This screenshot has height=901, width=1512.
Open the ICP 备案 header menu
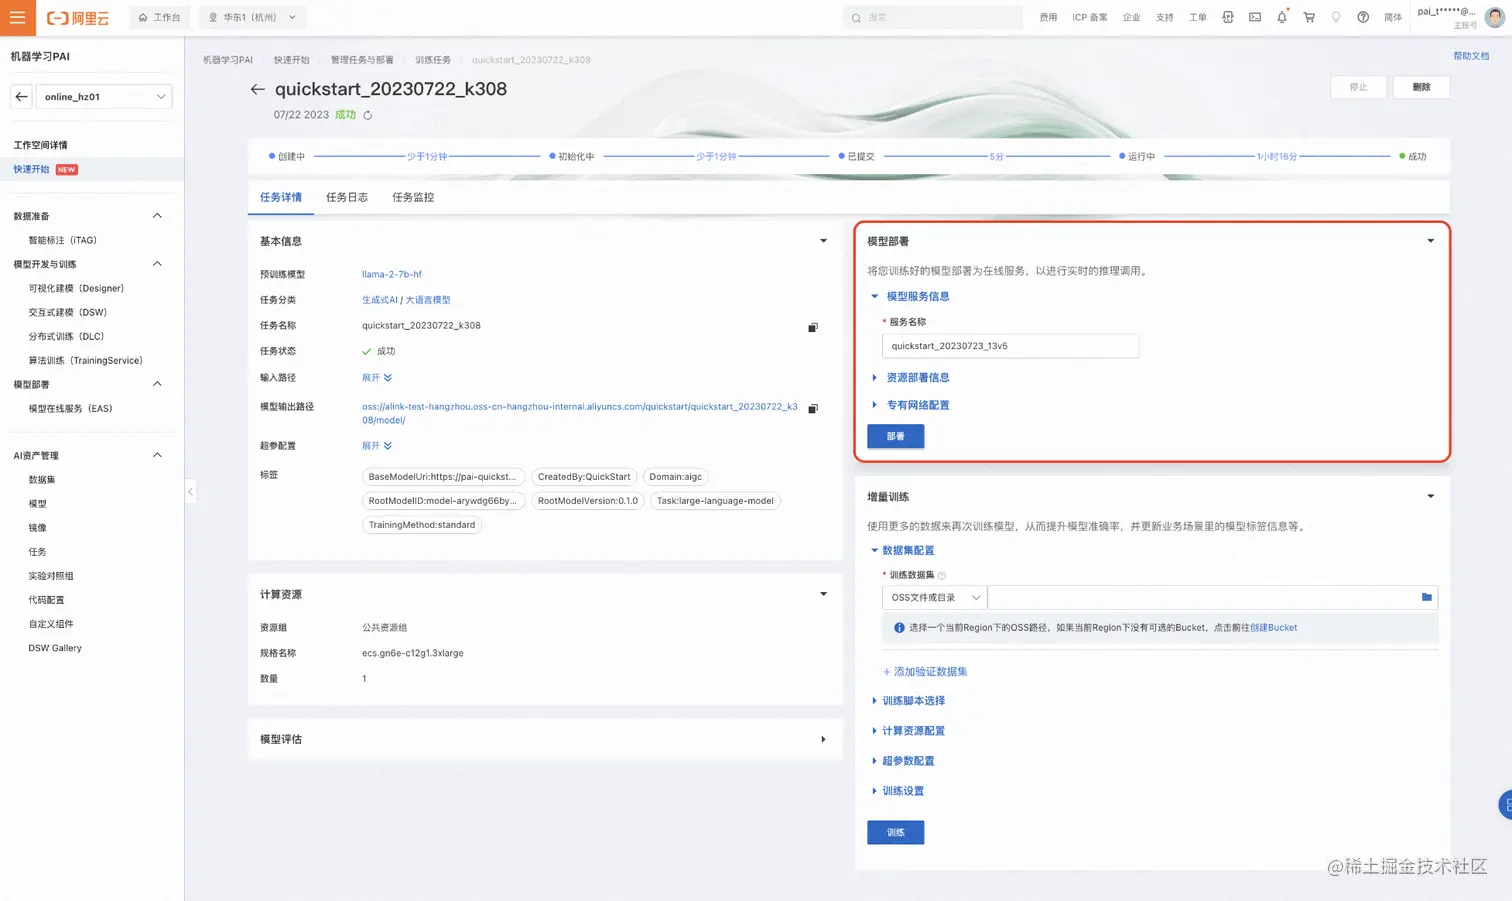[x=1090, y=17]
